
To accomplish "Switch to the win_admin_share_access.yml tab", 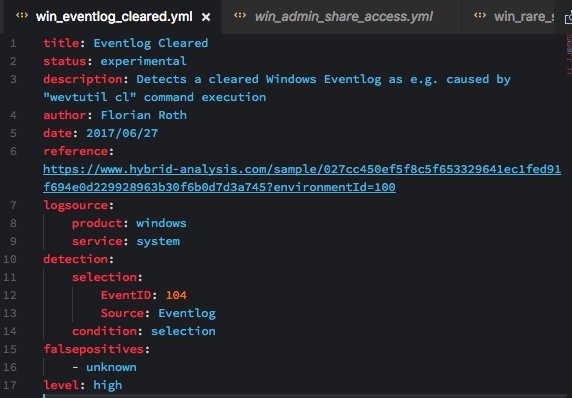I will [x=342, y=17].
